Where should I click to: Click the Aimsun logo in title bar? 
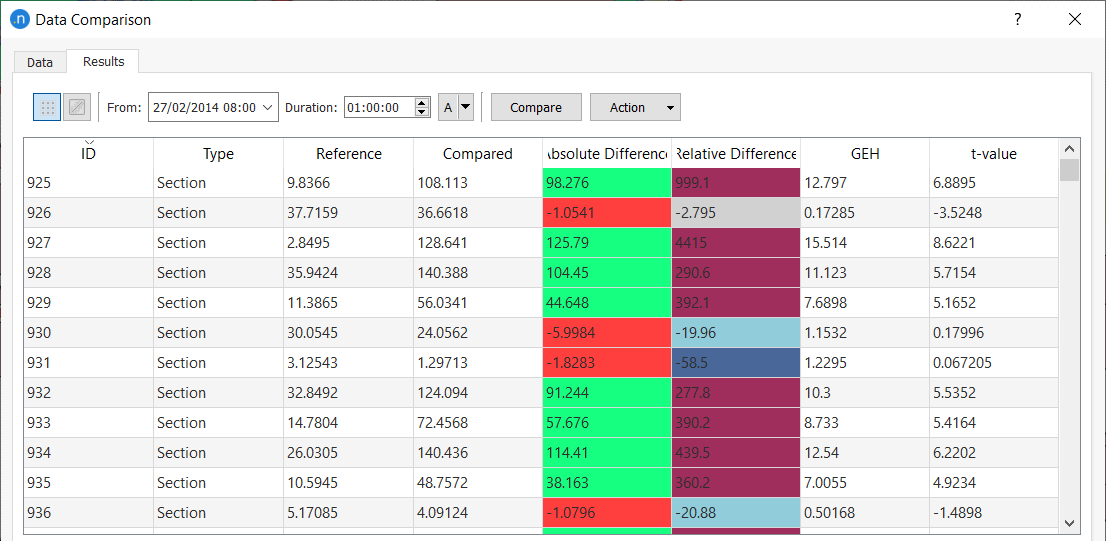tap(19, 19)
